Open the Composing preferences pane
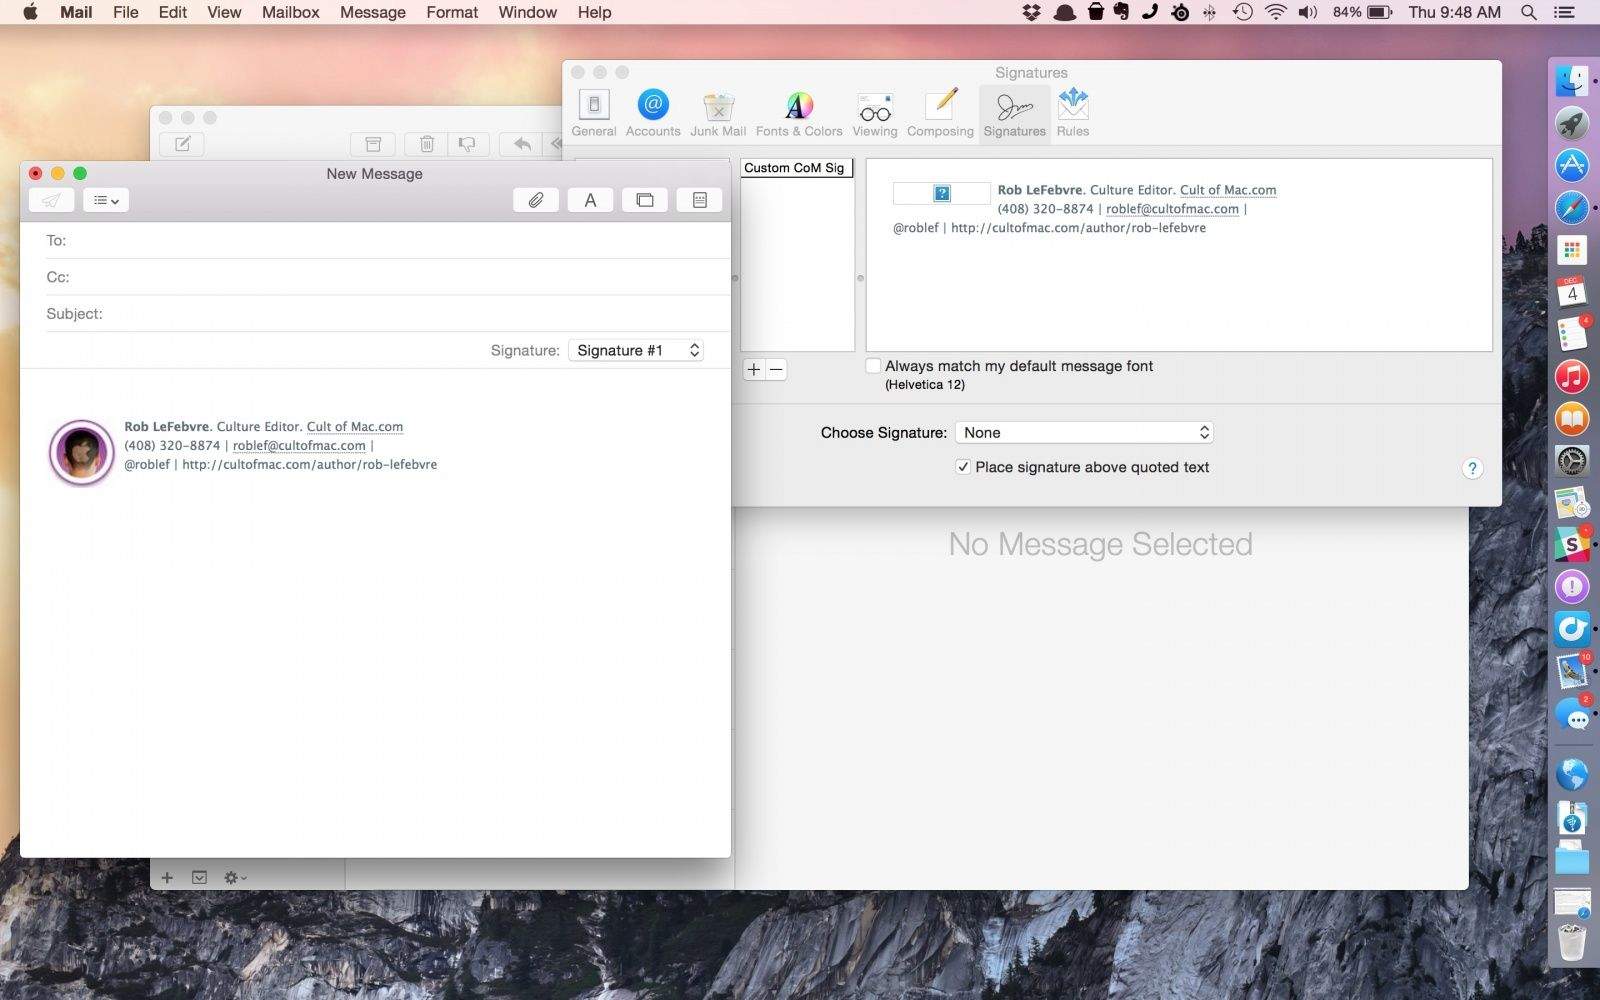The image size is (1600, 1000). pos(939,110)
